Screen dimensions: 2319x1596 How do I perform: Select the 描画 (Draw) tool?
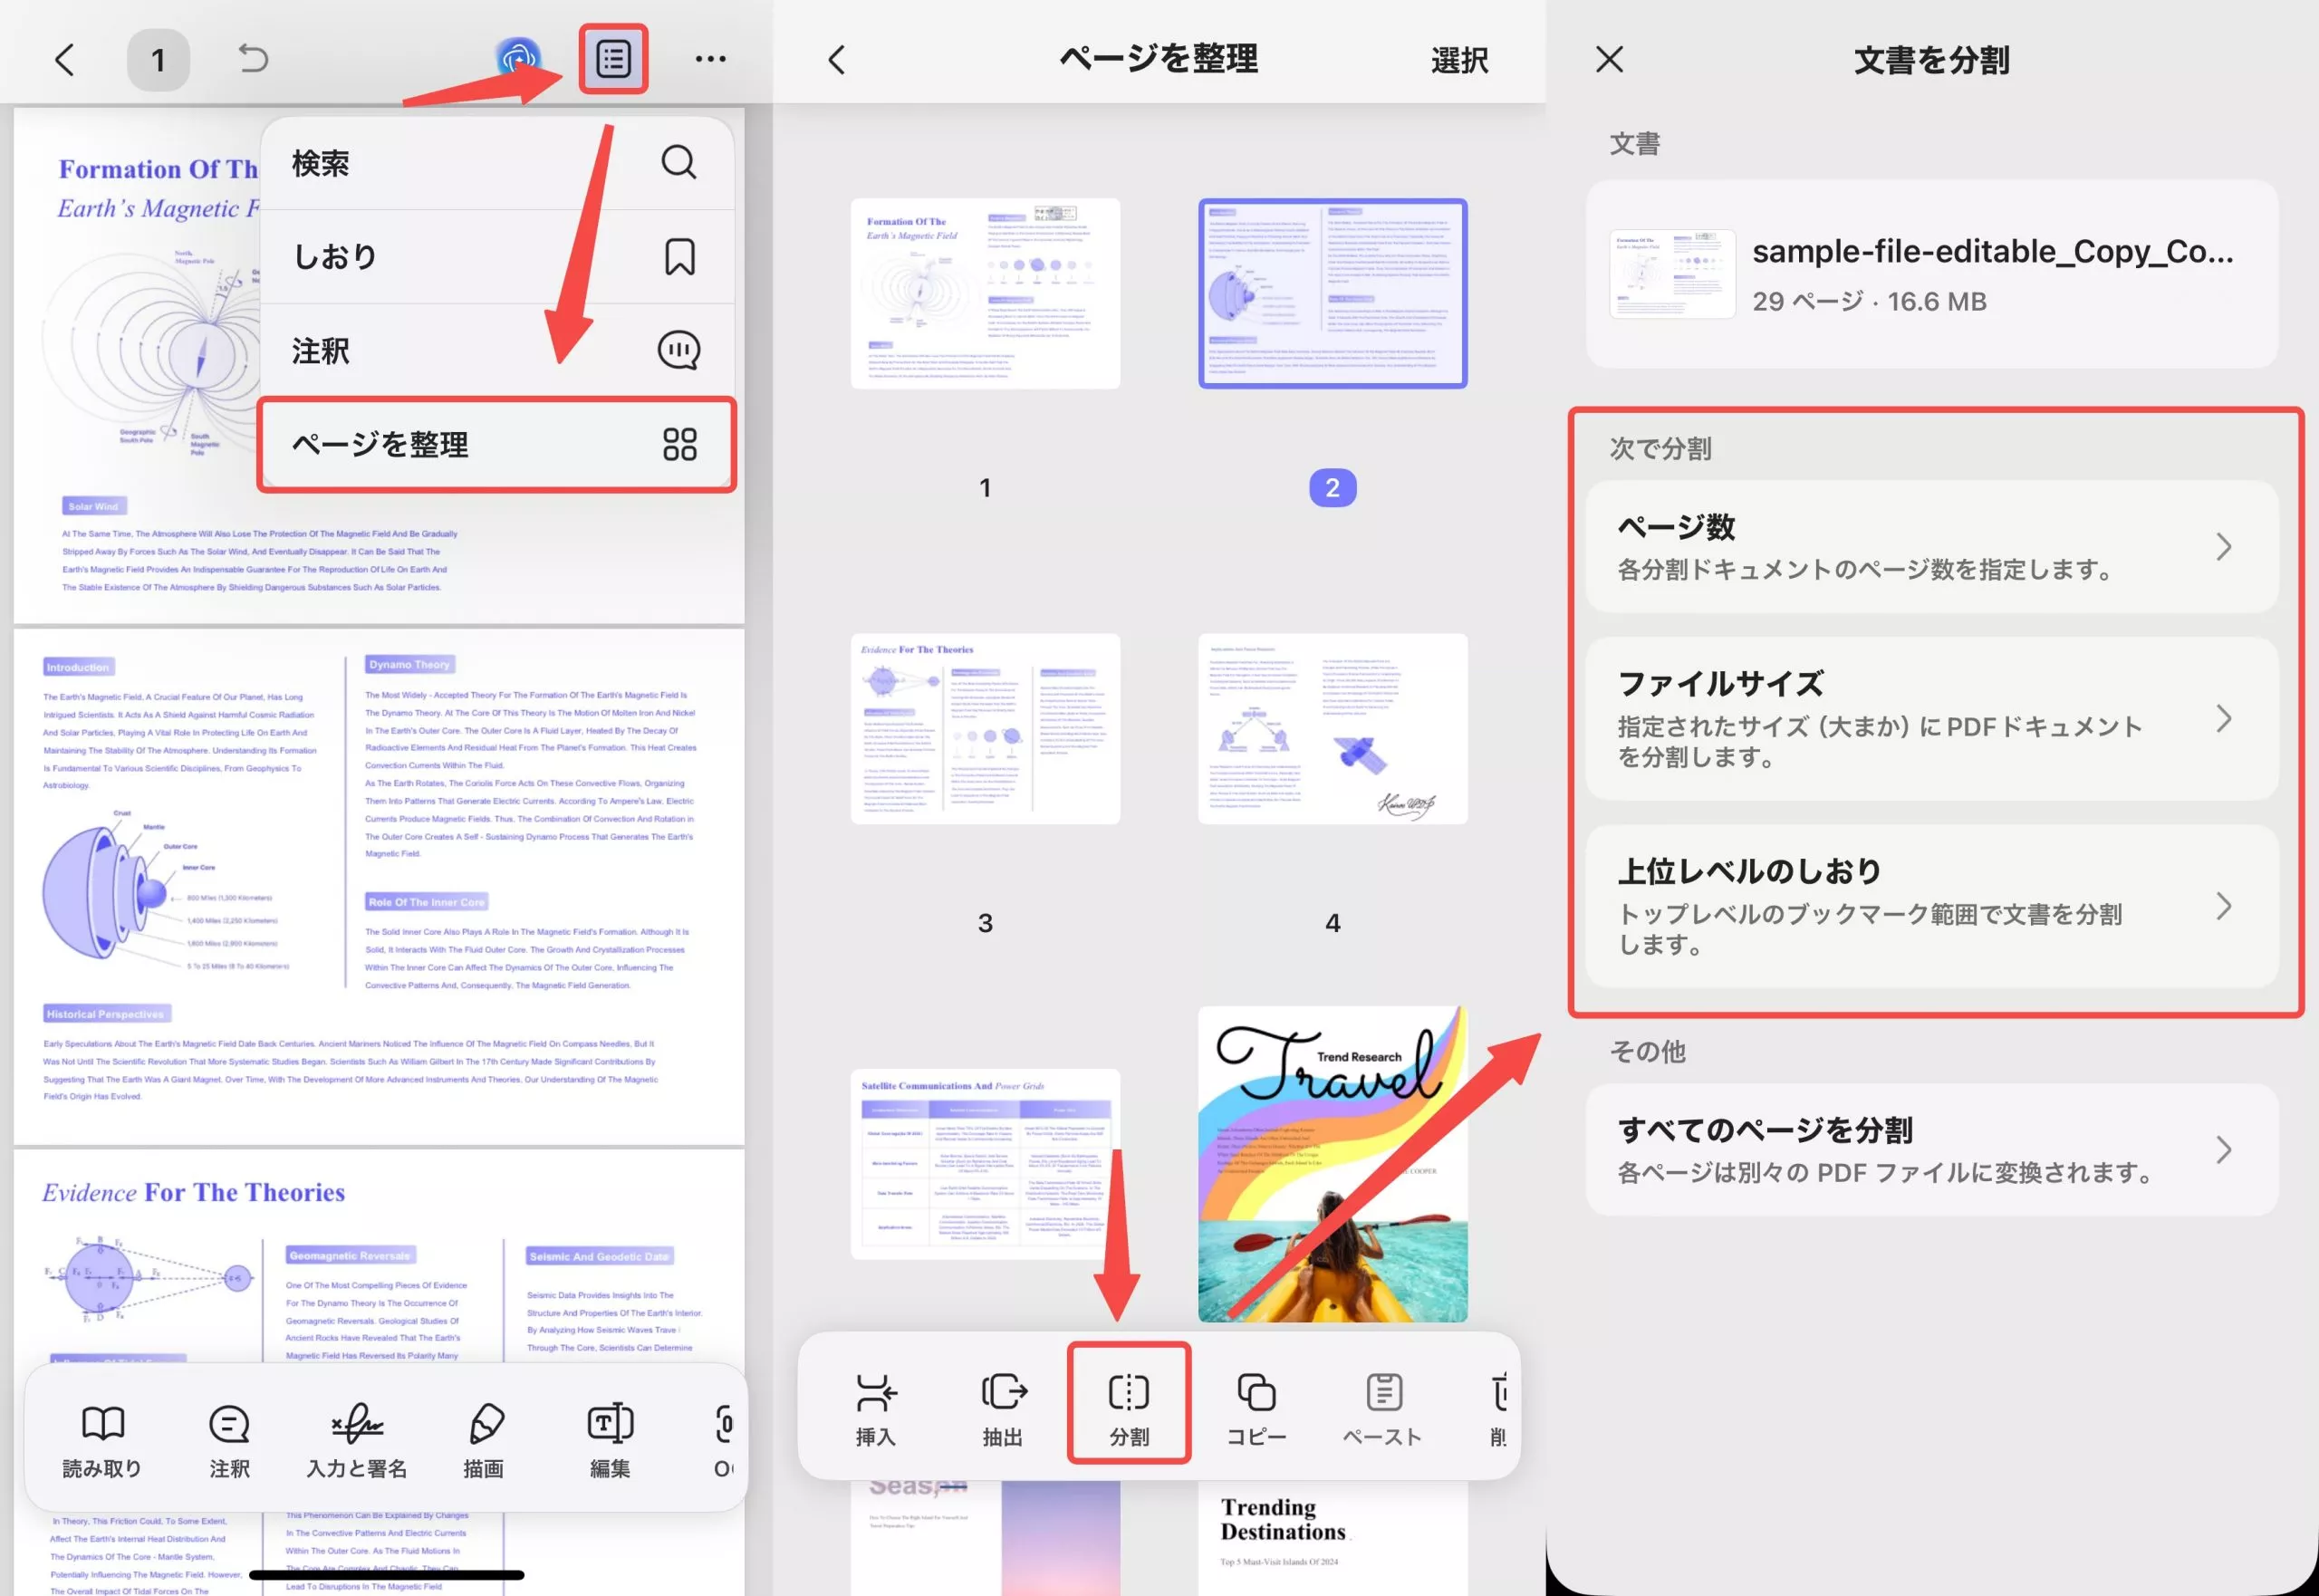coord(483,1438)
